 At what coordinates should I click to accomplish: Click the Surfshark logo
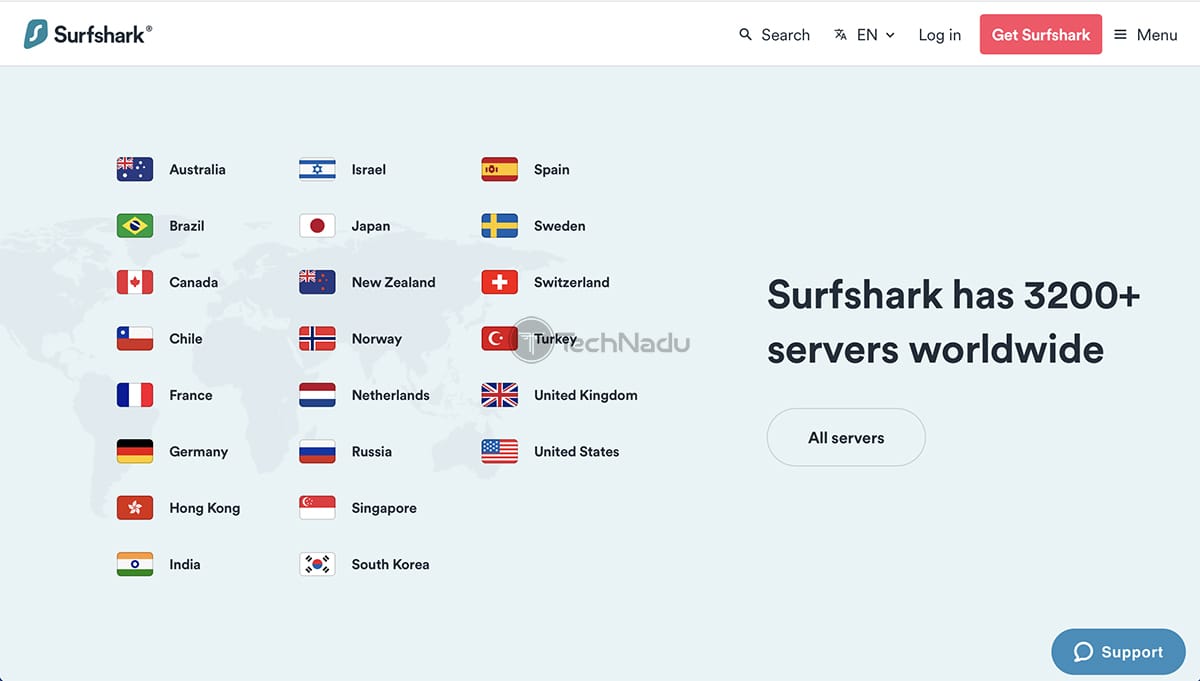click(88, 34)
